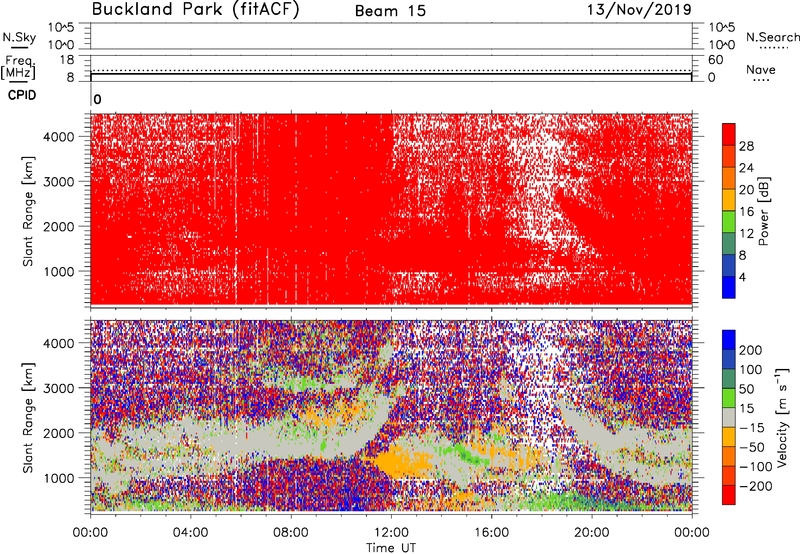Viewport: 800px width, 554px height.
Task: Click the '18' frequency tick label
Action: point(67,60)
